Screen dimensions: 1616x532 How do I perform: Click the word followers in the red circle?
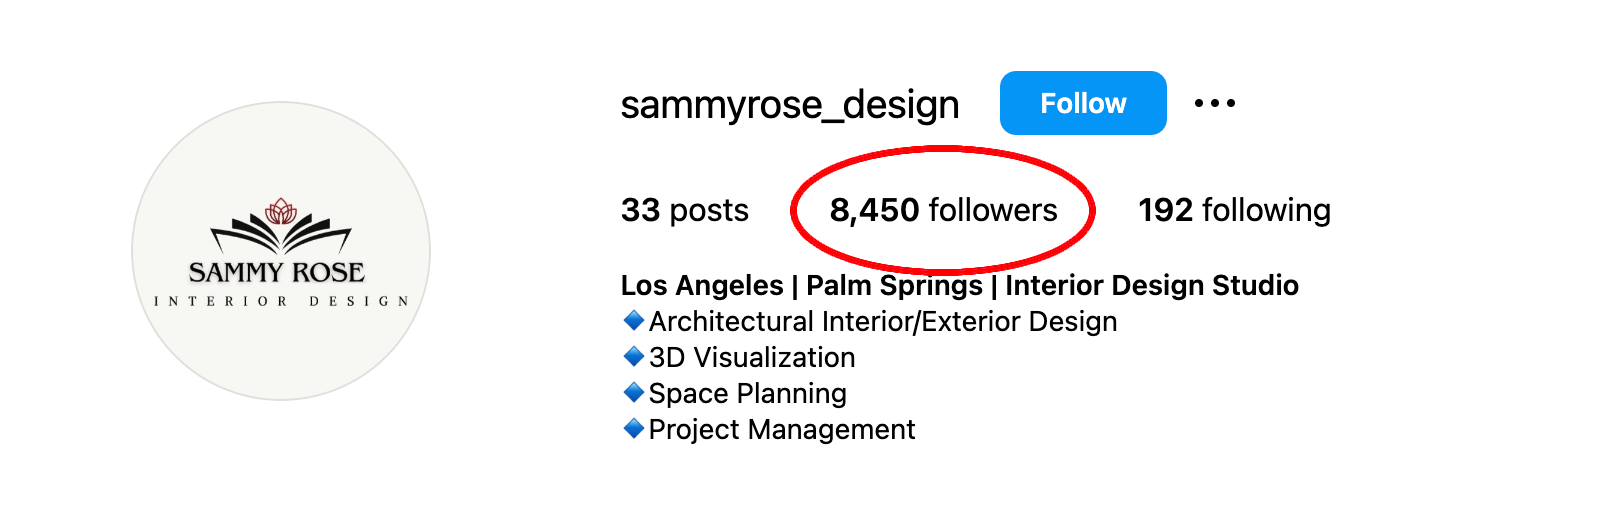[x=993, y=210]
